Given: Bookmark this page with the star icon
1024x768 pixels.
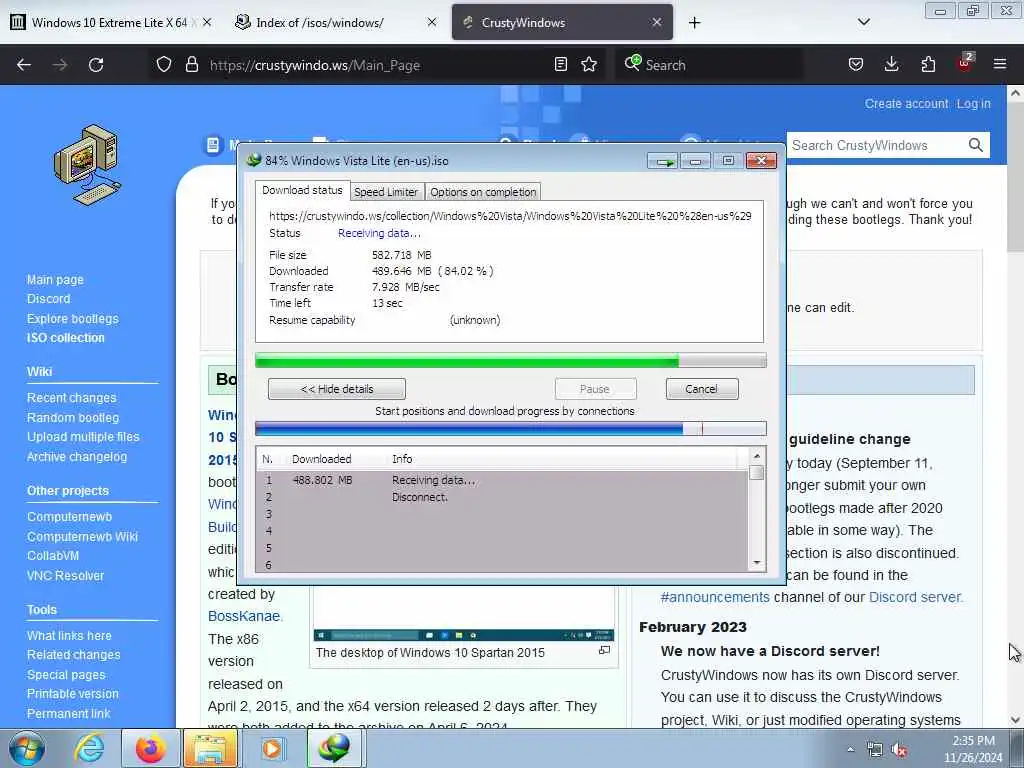Looking at the screenshot, I should (x=589, y=65).
